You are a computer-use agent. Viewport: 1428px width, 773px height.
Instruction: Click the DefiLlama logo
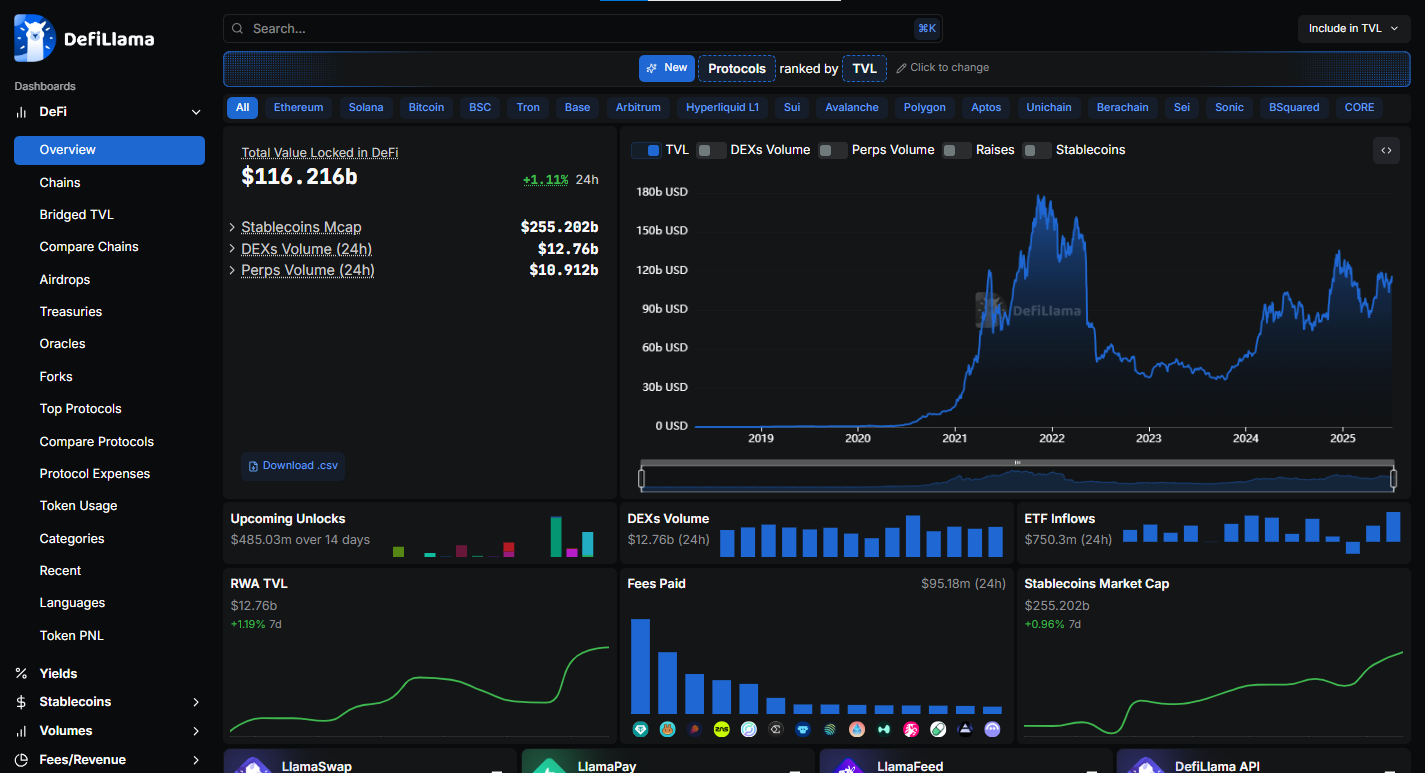tap(84, 38)
